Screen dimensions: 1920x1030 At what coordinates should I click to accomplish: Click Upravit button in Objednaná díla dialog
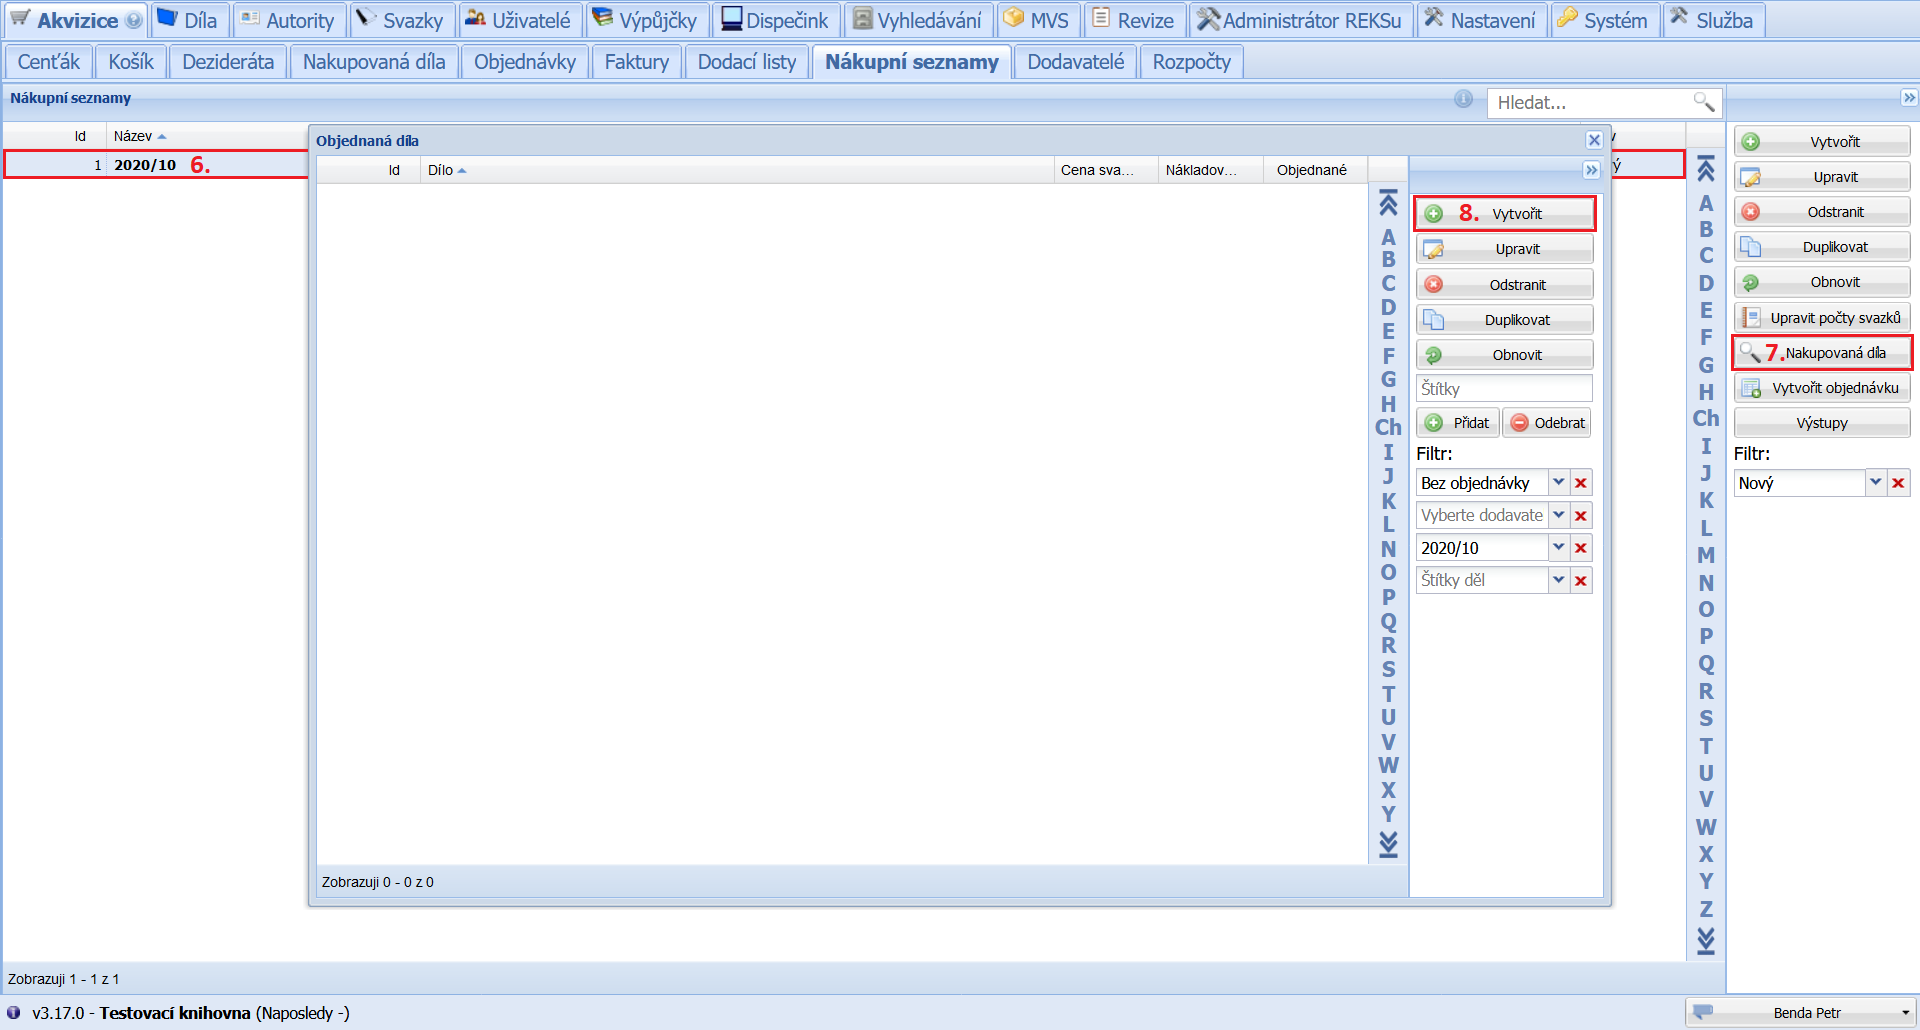(x=1504, y=249)
